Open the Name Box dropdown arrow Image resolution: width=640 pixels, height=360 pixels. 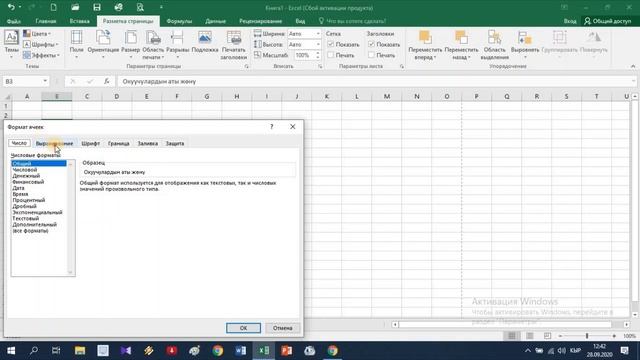point(45,81)
